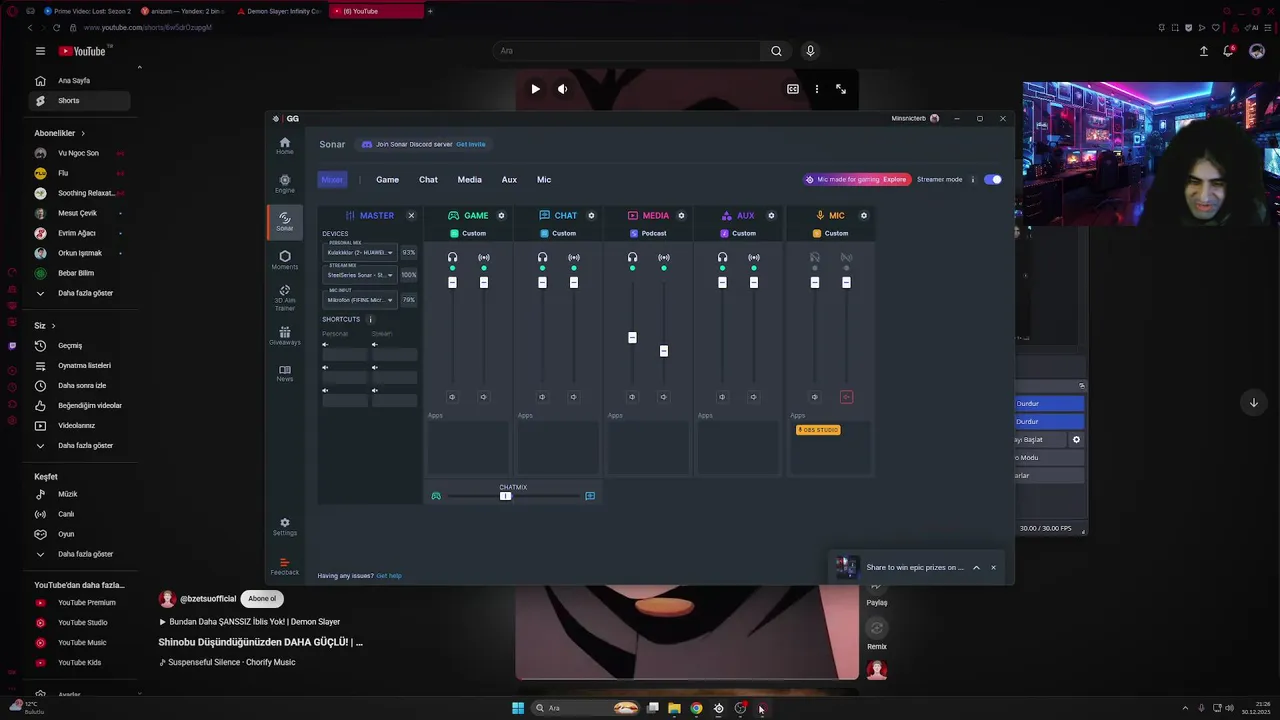This screenshot has height=720, width=1280.
Task: Open 3D Aim Trainer in GG sidebar
Action: 285,298
